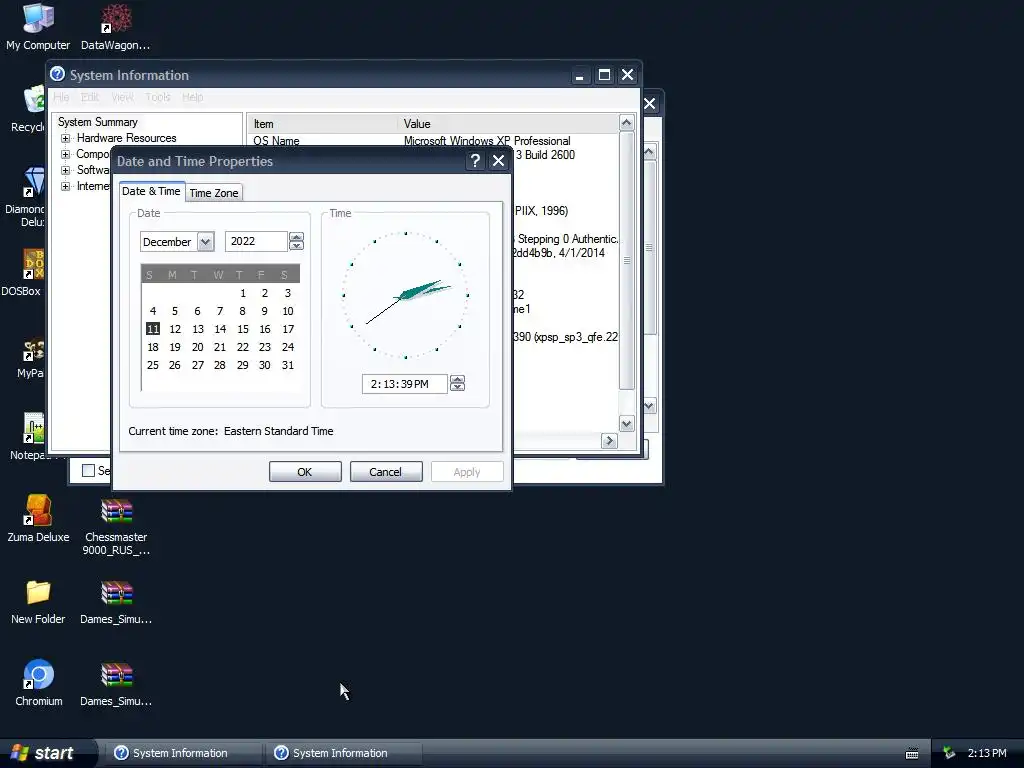Click the Value column header

pyautogui.click(x=507, y=123)
